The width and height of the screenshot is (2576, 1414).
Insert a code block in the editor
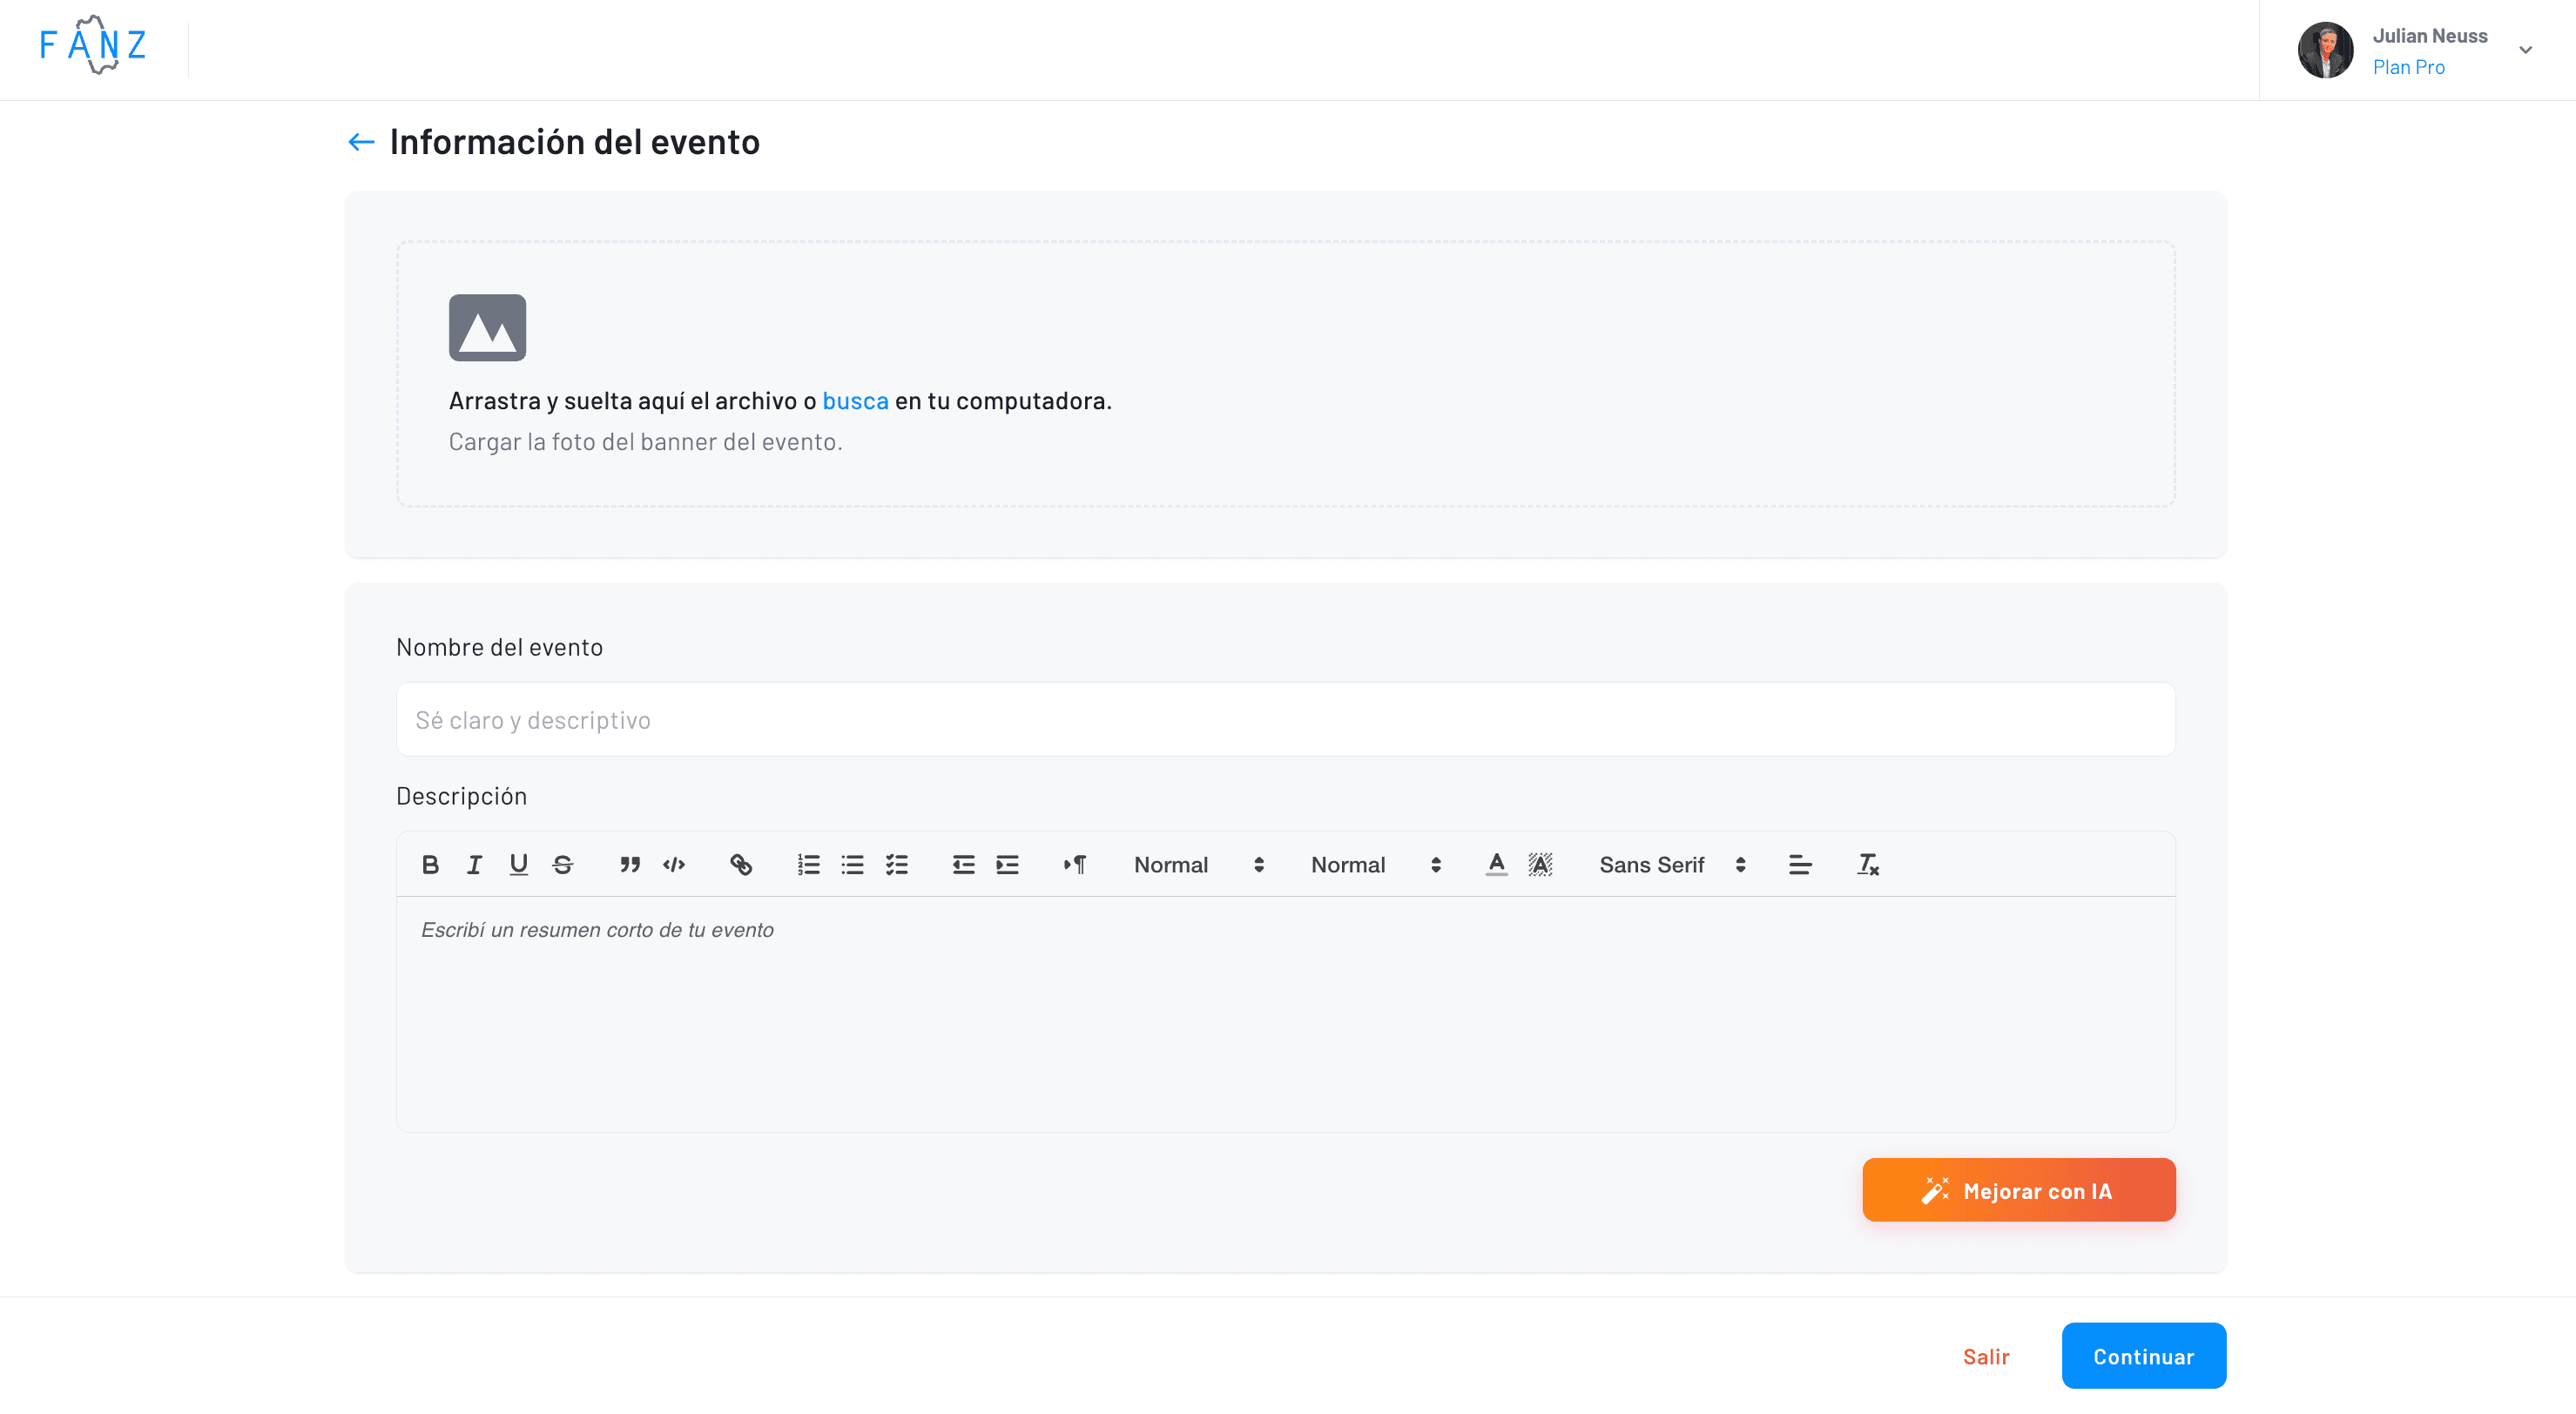673,864
